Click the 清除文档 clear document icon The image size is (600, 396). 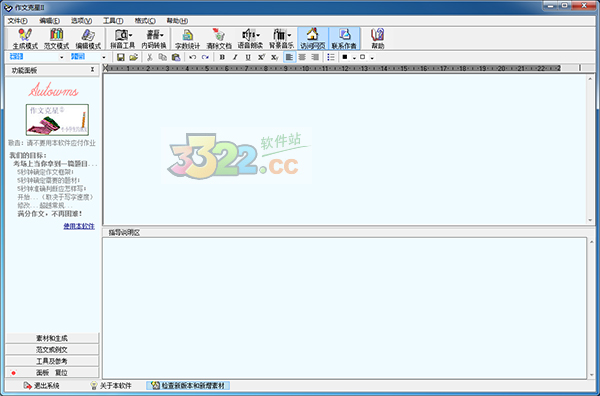[219, 38]
